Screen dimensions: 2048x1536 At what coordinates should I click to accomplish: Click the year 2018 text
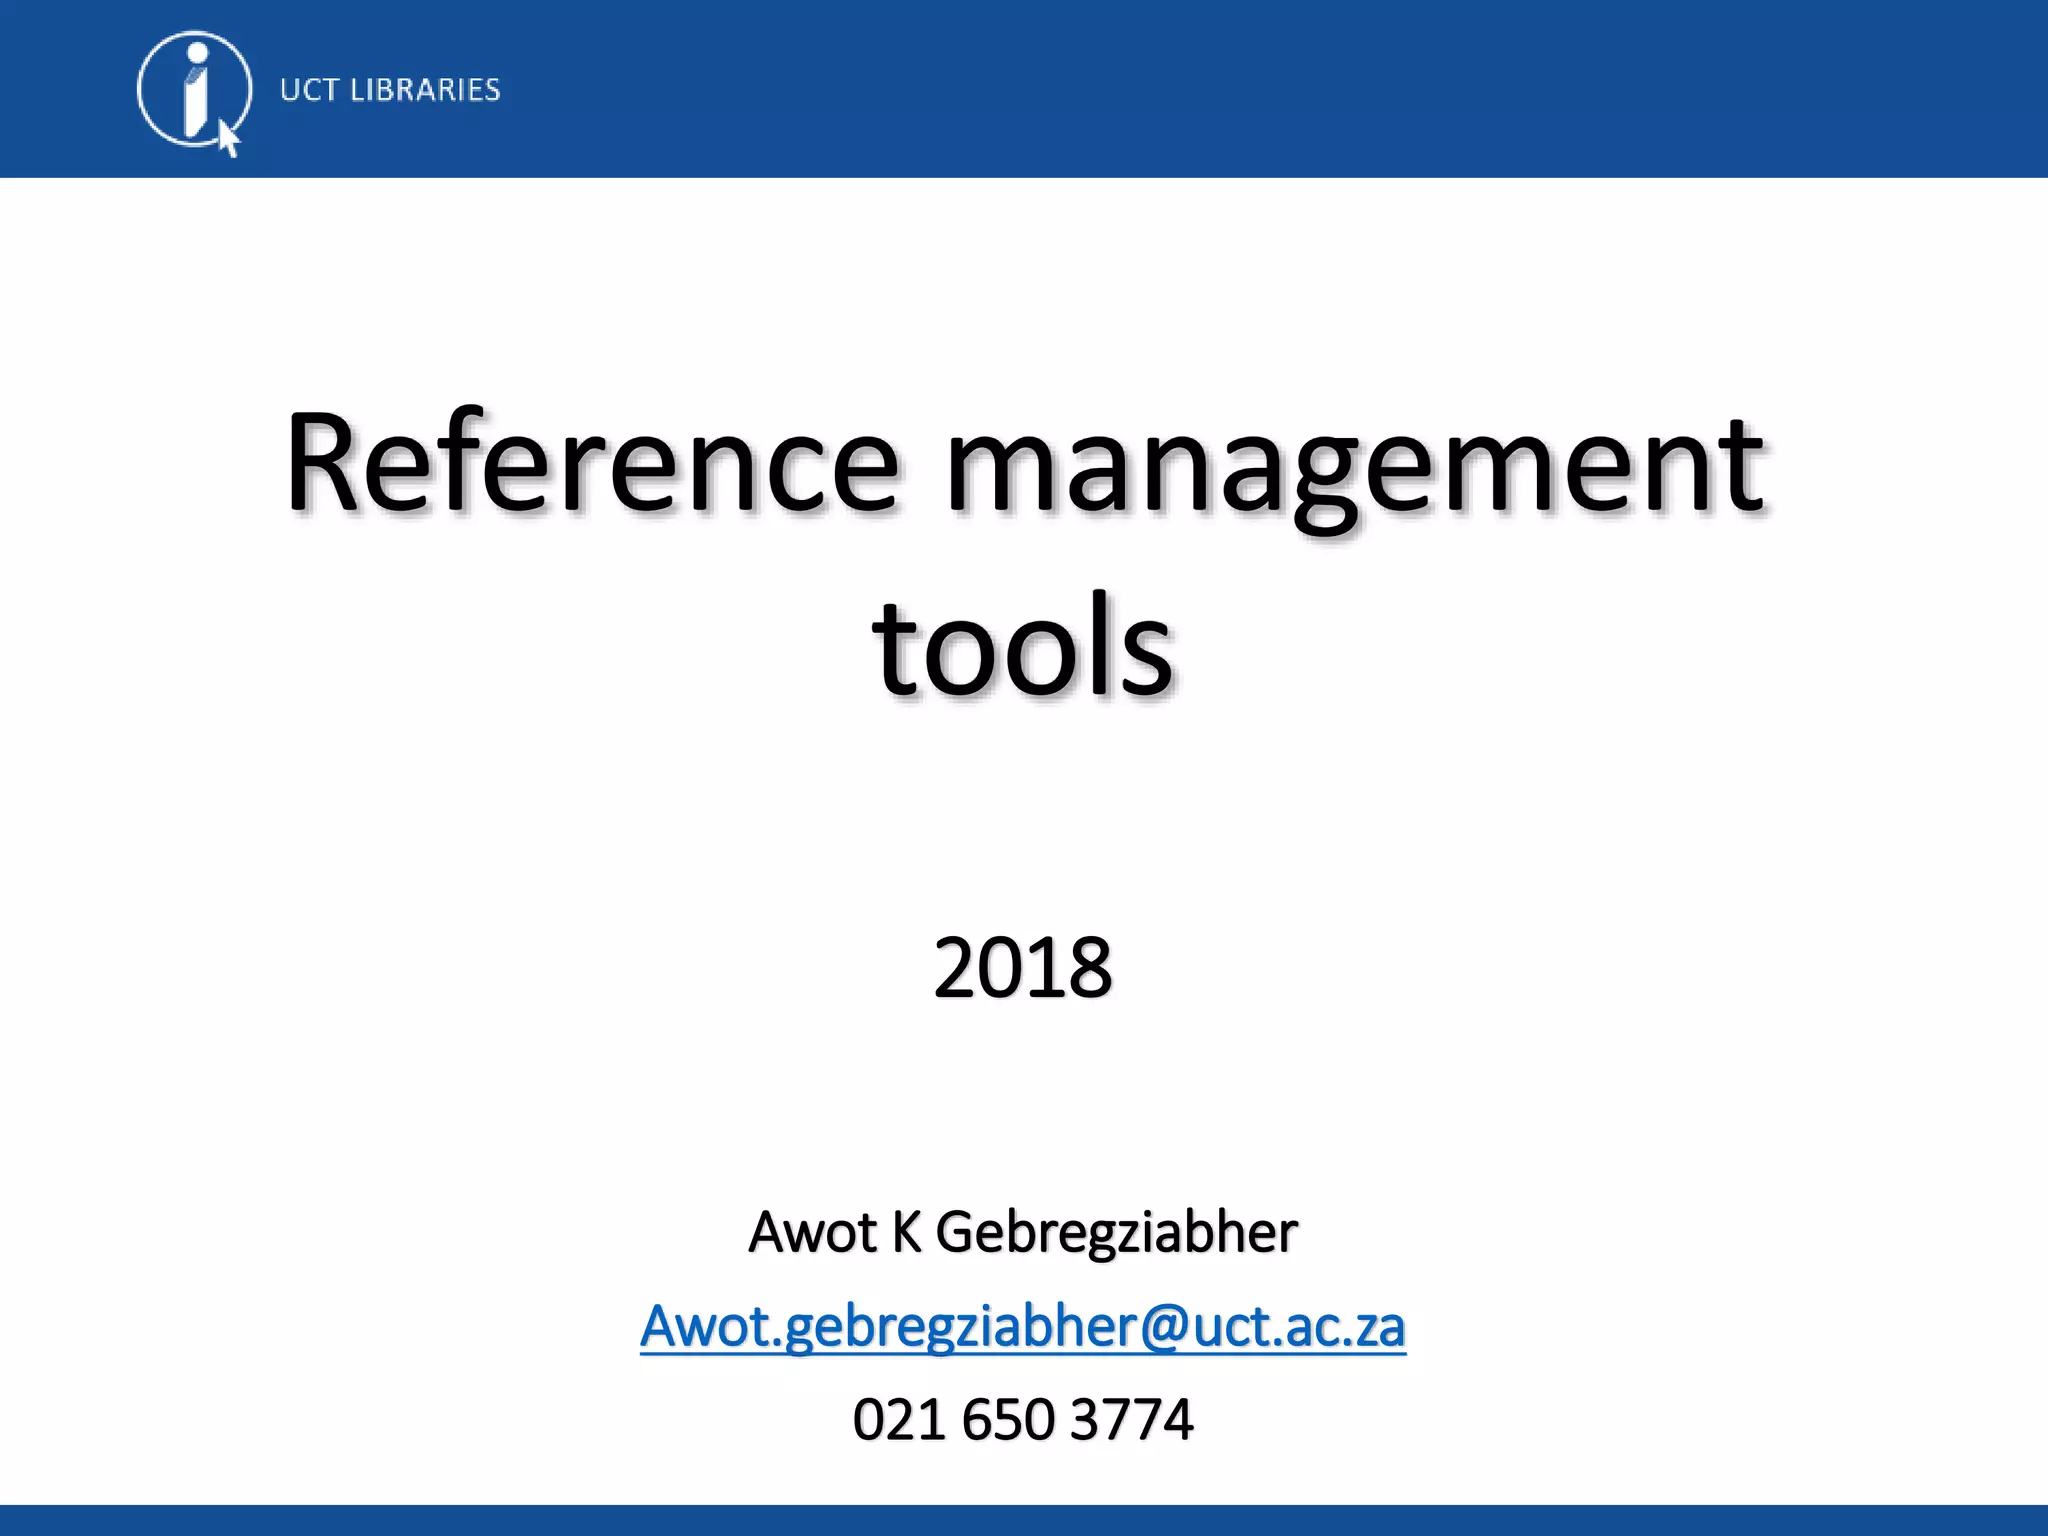point(1022,967)
